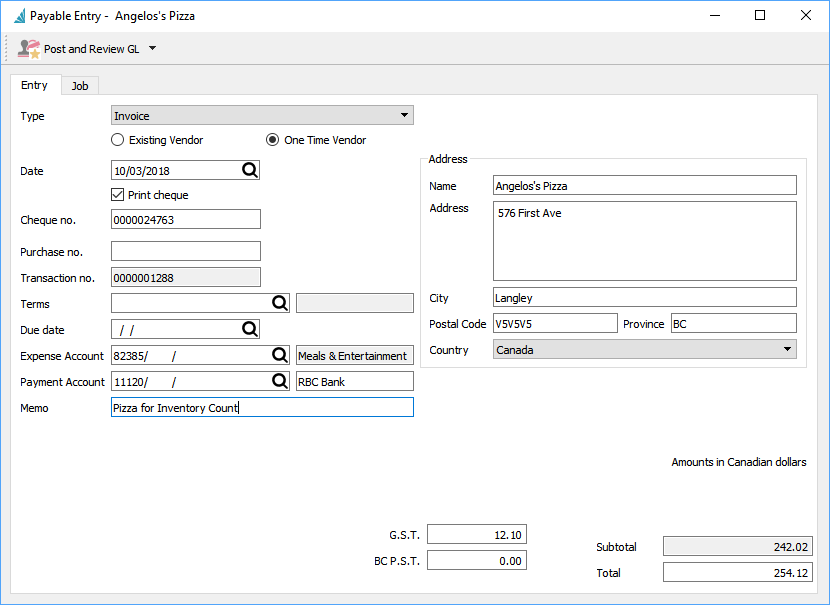This screenshot has width=830, height=605.
Task: Click the app logo in title bar
Action: coord(18,16)
